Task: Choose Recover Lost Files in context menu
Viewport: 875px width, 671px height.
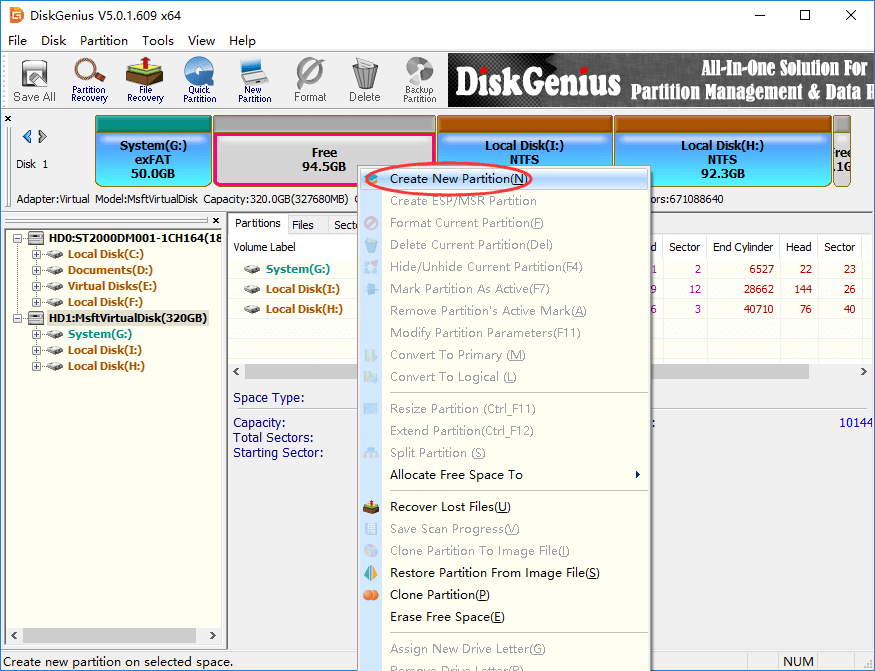Action: [449, 507]
